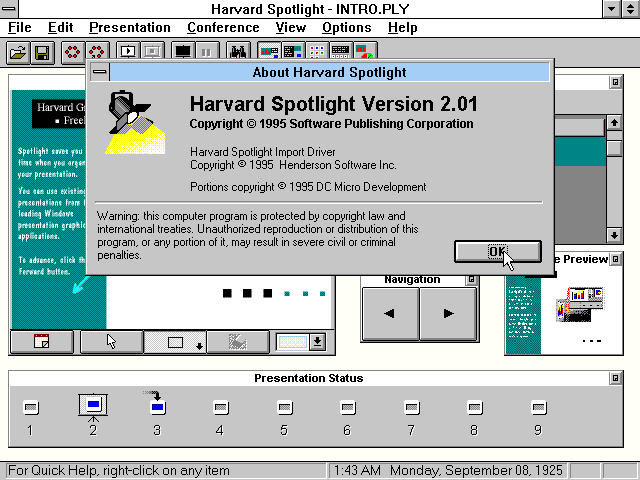Click the next-slide preview thumbnail
The image size is (640, 480).
[x=564, y=314]
